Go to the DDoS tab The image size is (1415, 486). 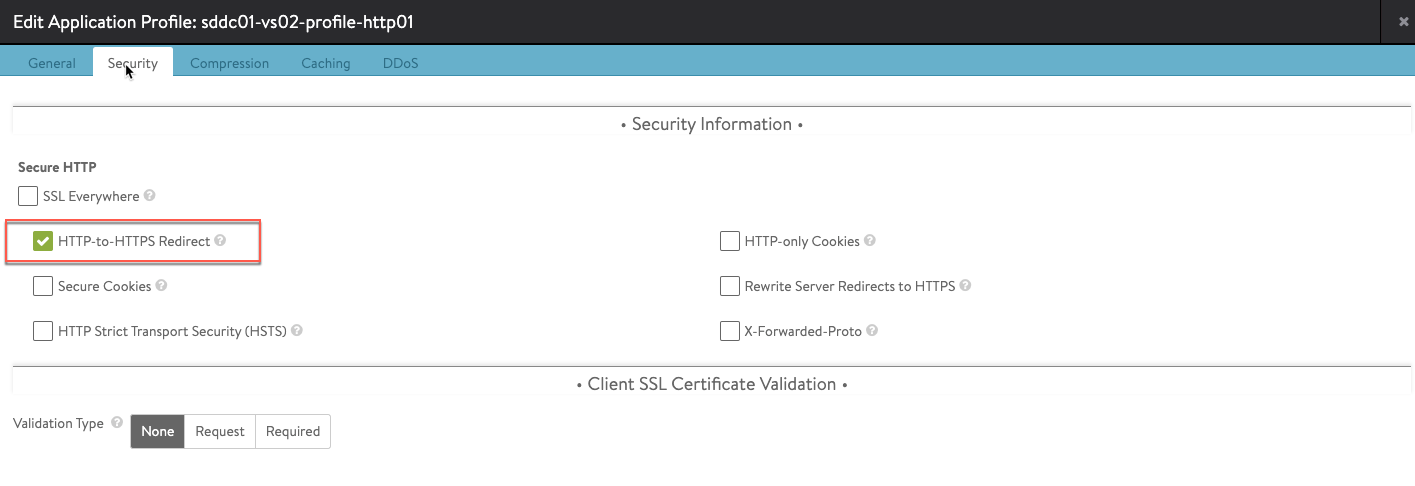pyautogui.click(x=400, y=63)
